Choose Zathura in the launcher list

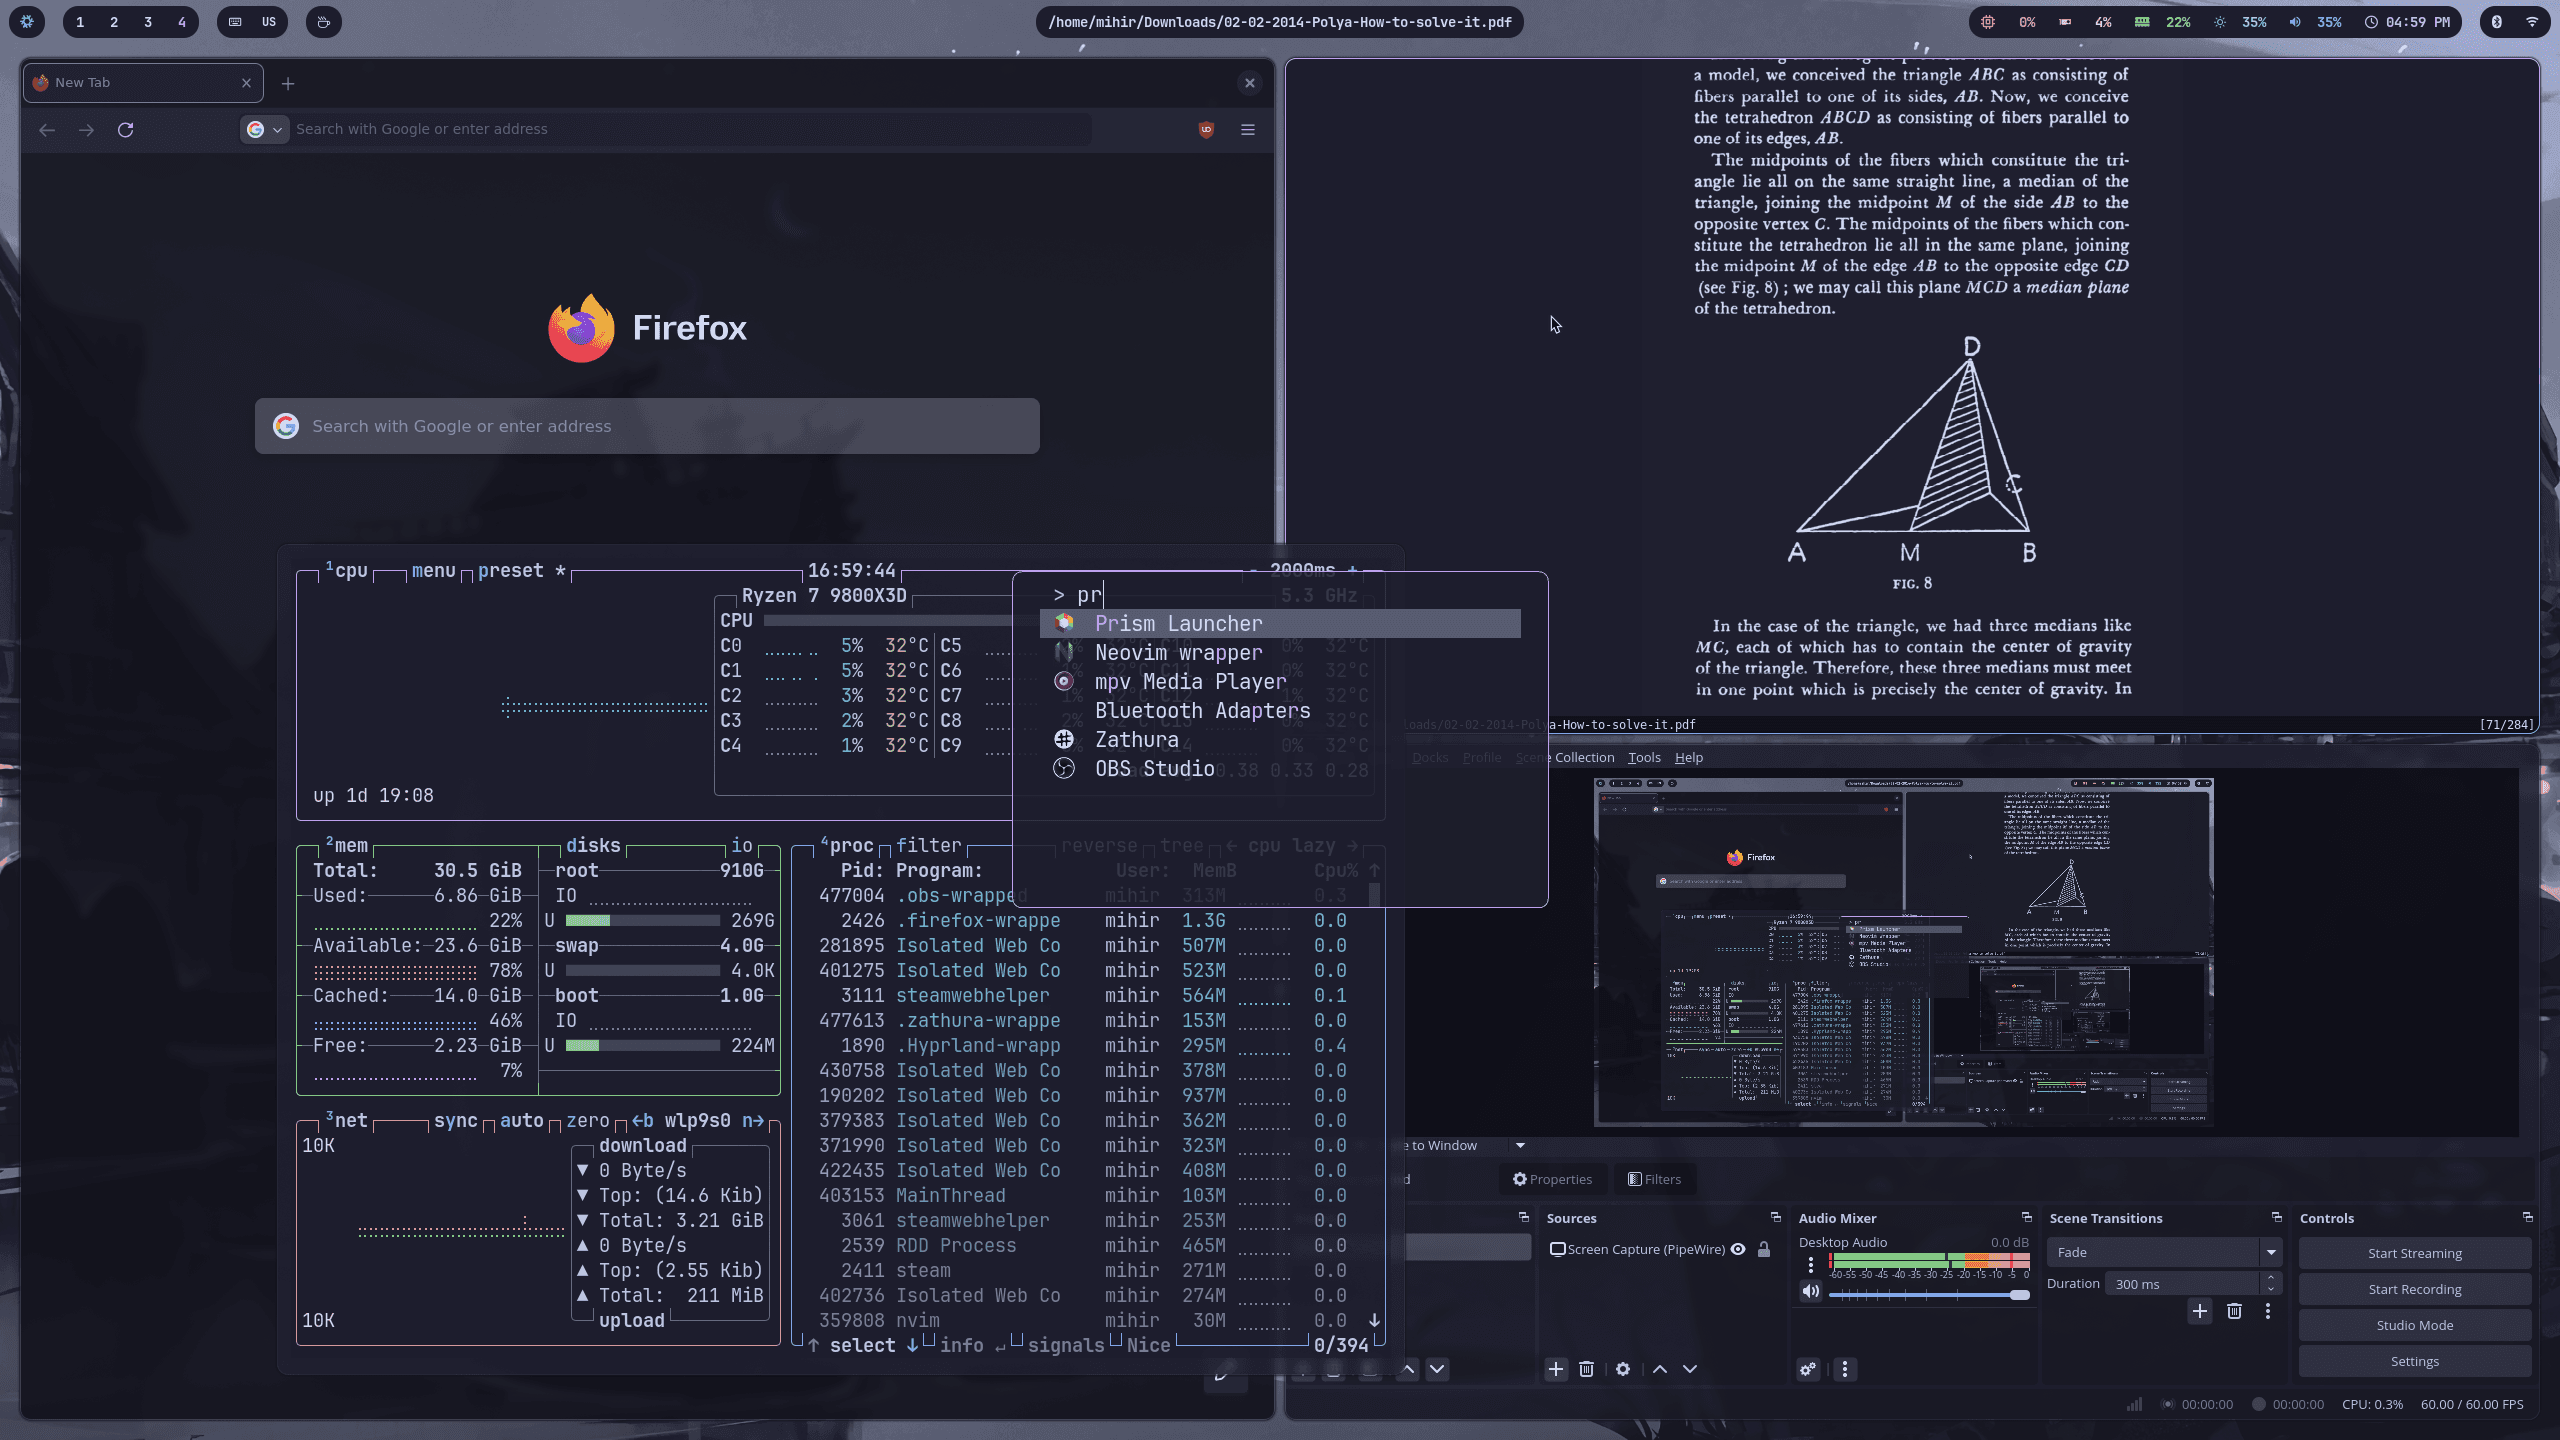coord(1280,740)
